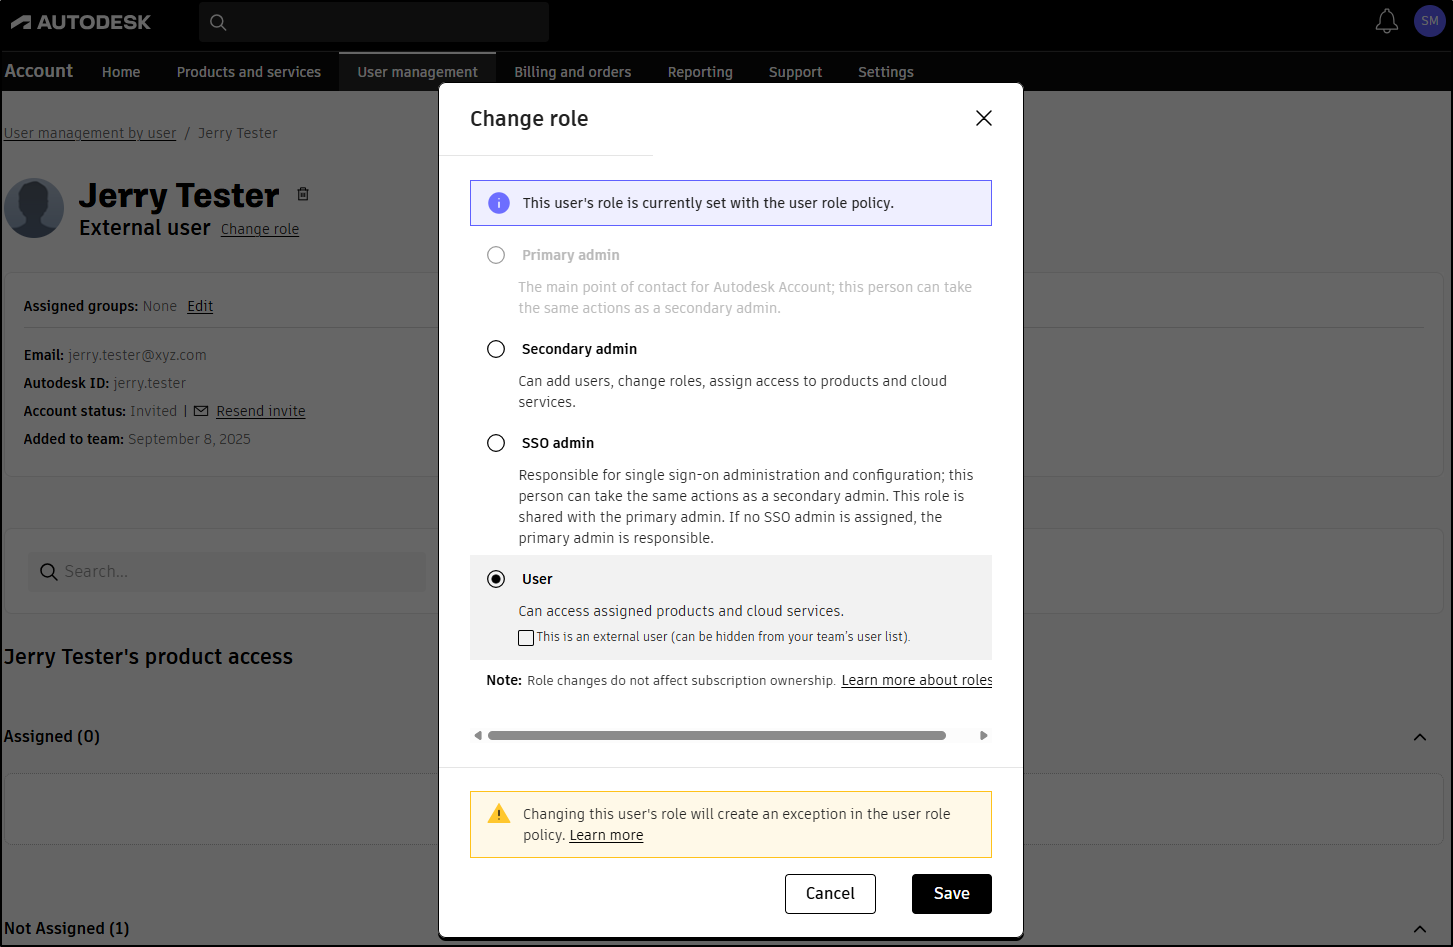Select the SSO admin radio button

click(x=496, y=443)
